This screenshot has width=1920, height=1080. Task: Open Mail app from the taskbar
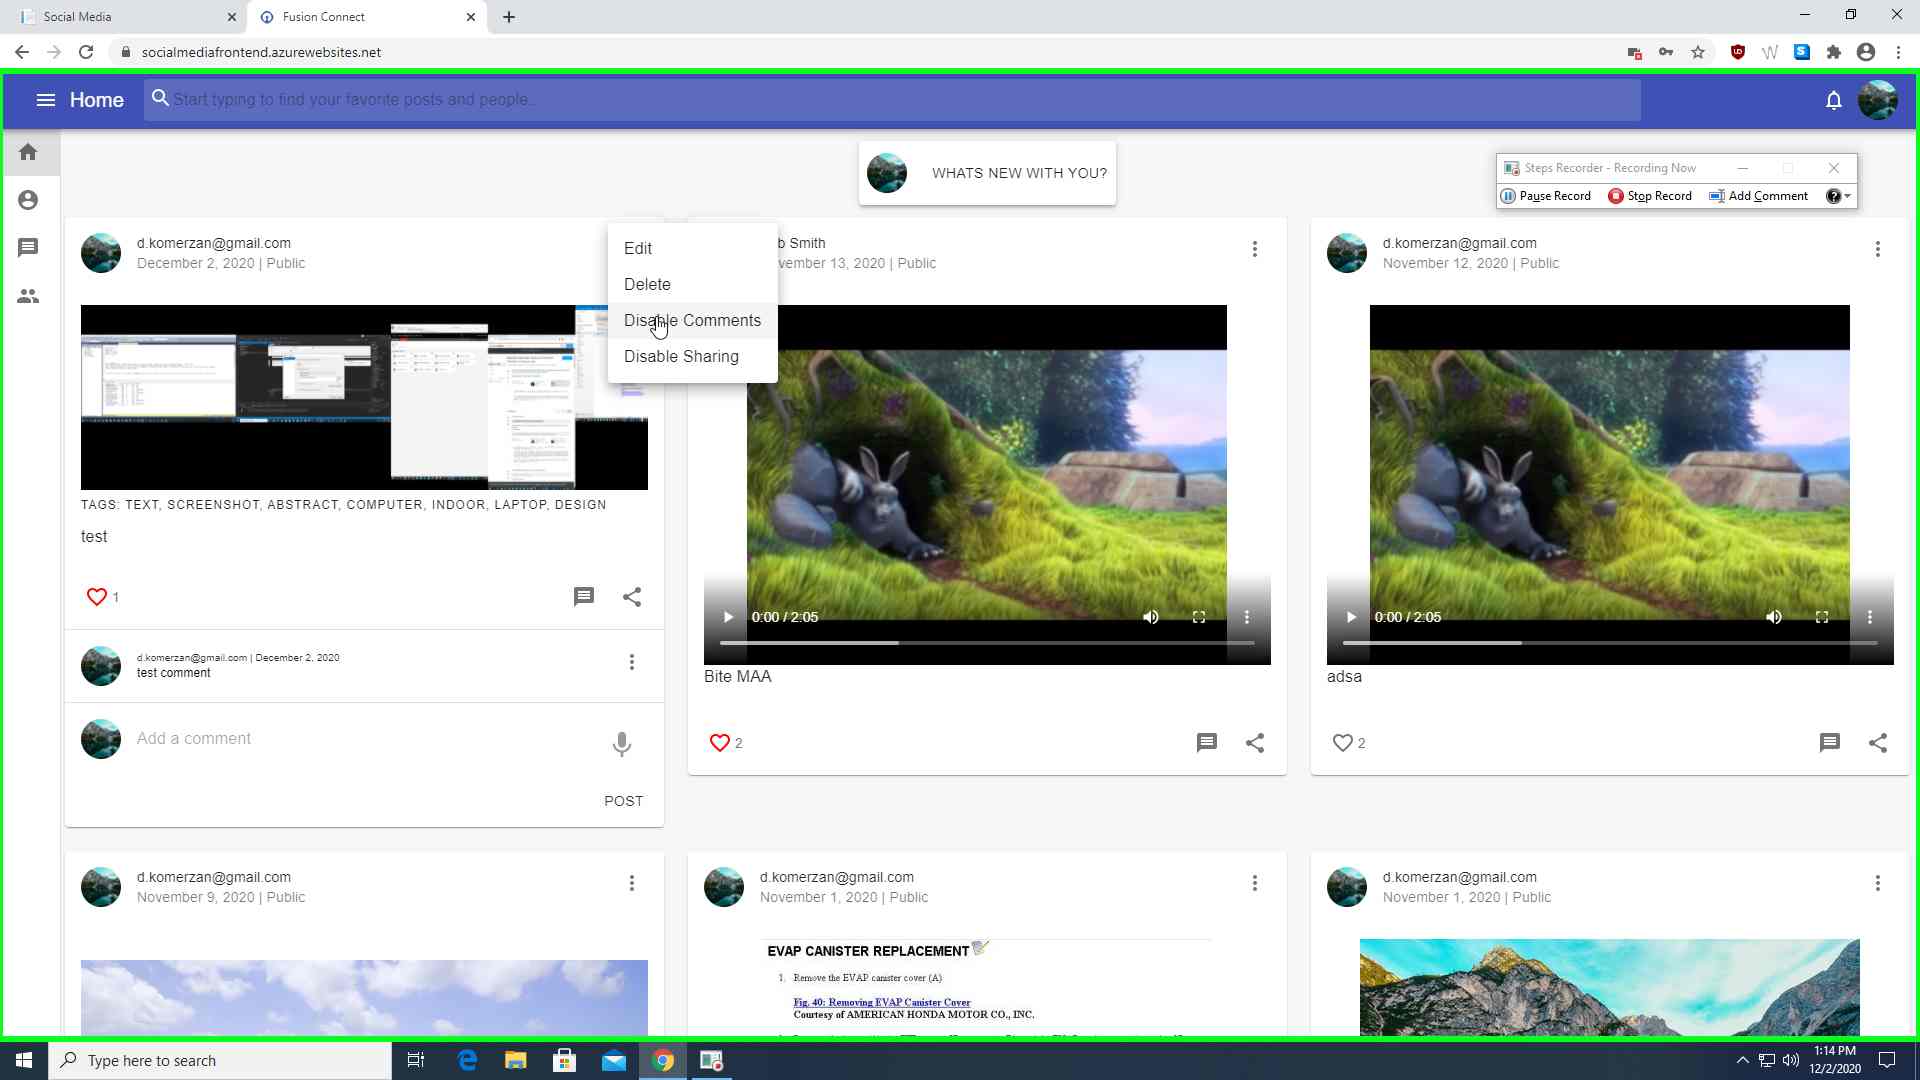[x=614, y=1060]
